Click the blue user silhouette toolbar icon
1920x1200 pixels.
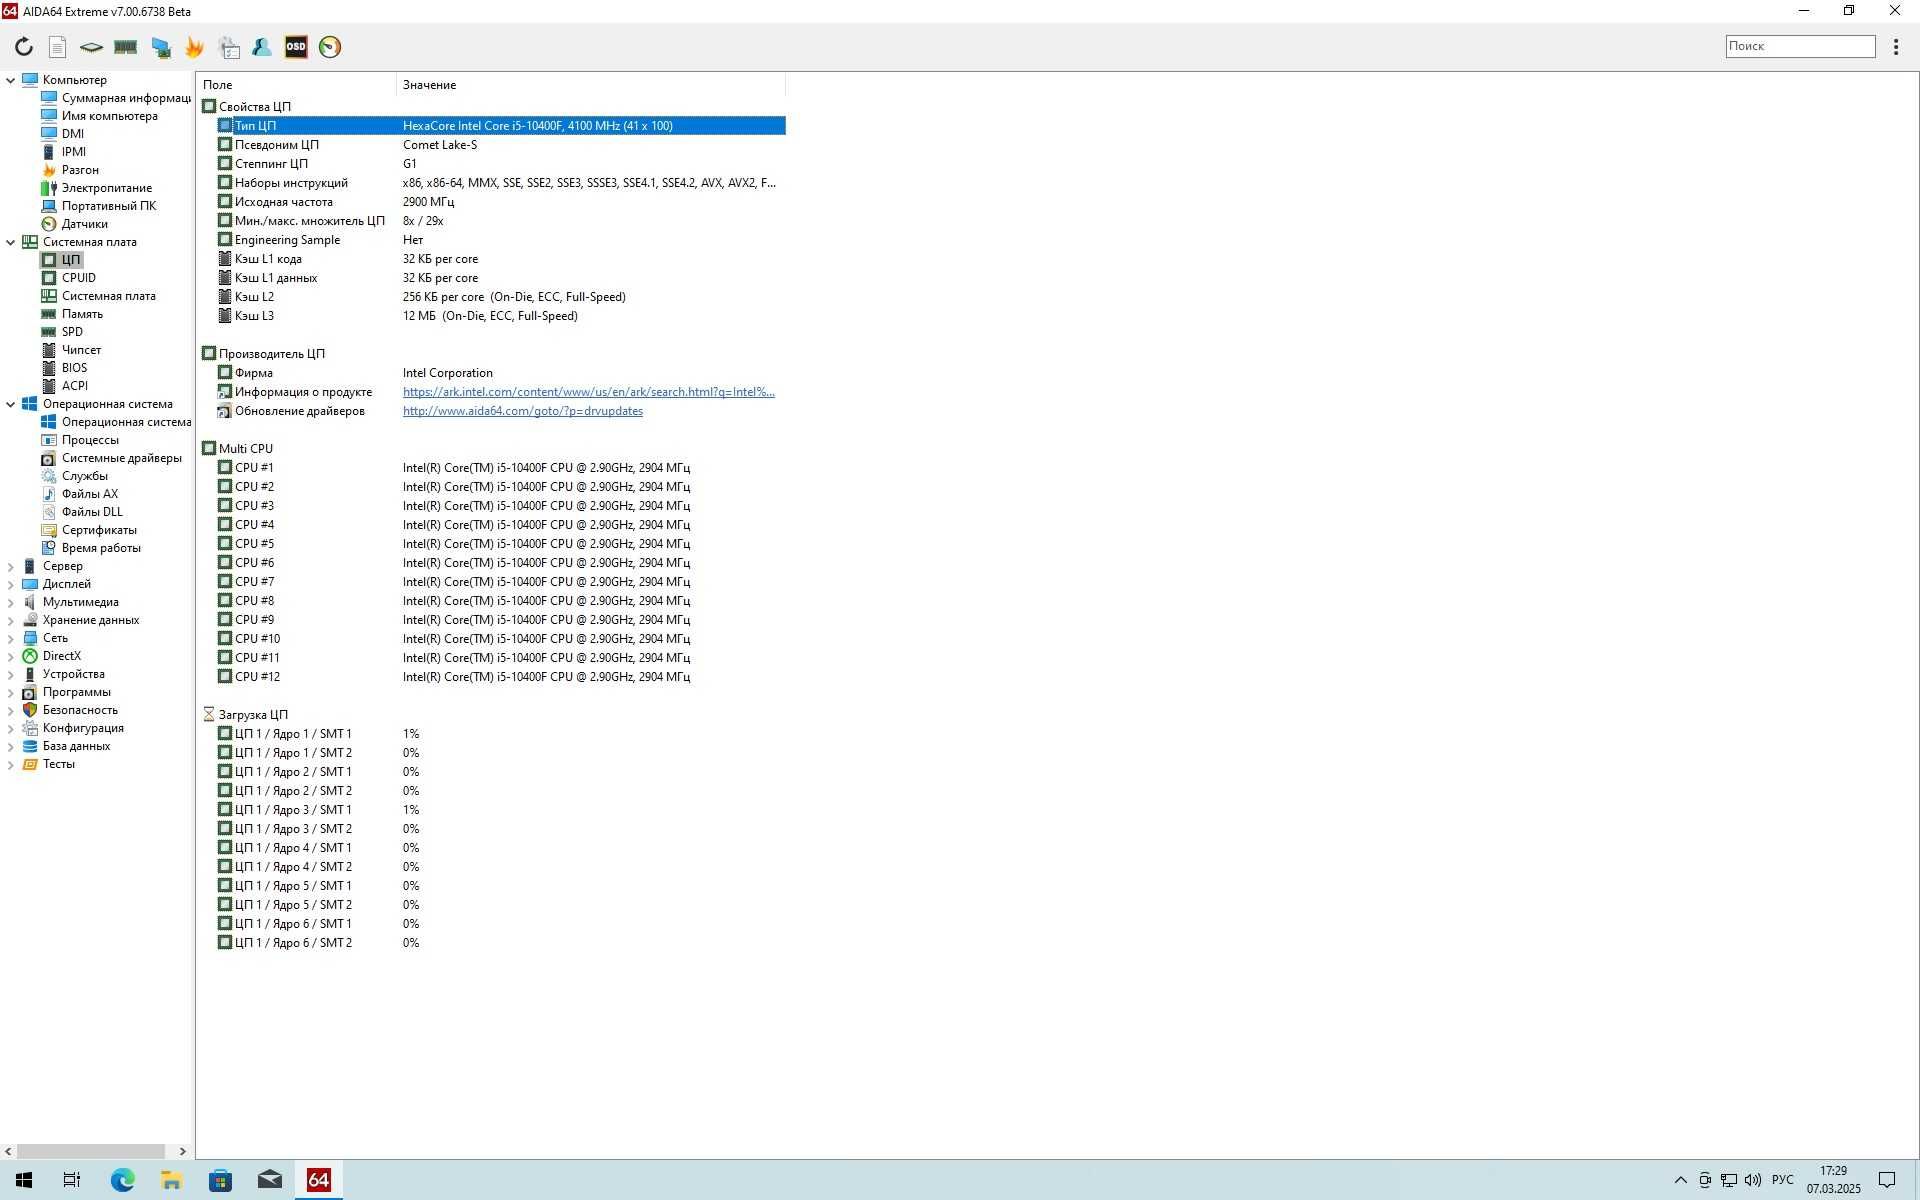coord(262,47)
